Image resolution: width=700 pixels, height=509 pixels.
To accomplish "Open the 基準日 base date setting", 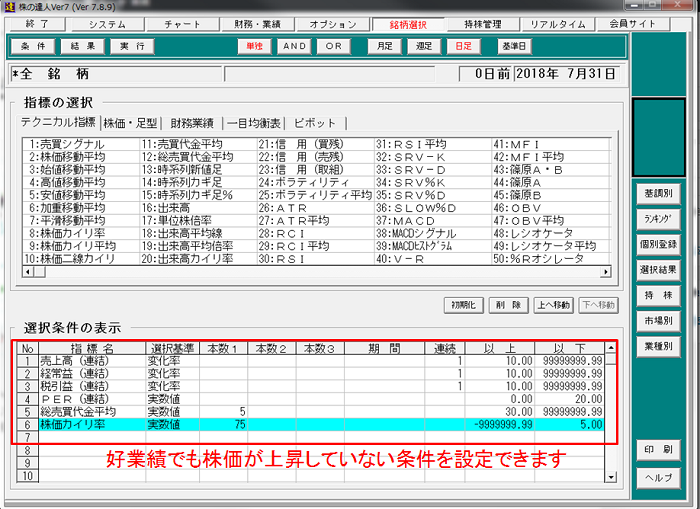I will pyautogui.click(x=514, y=46).
